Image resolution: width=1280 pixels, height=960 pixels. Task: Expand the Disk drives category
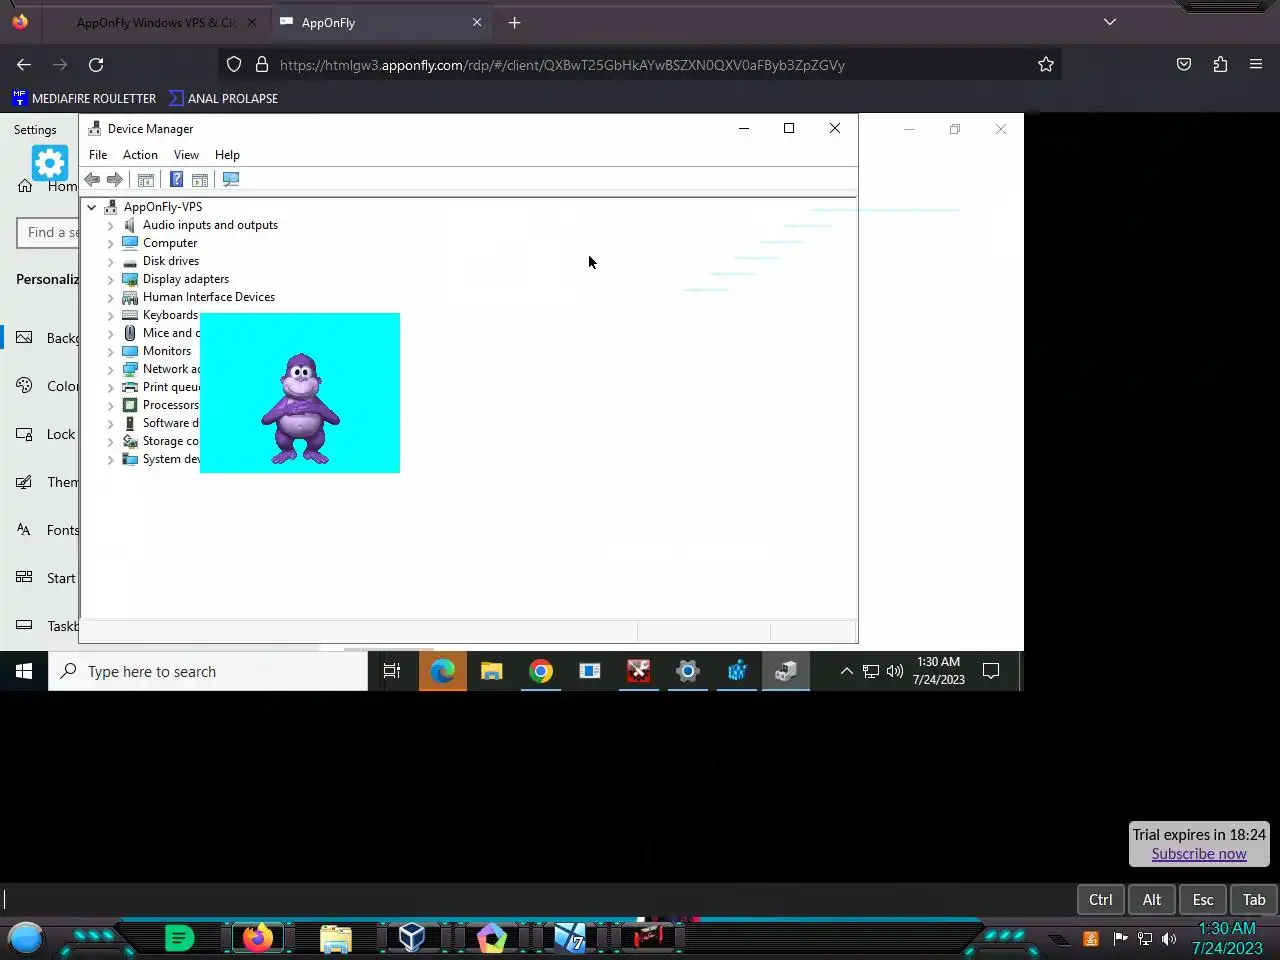pos(111,262)
